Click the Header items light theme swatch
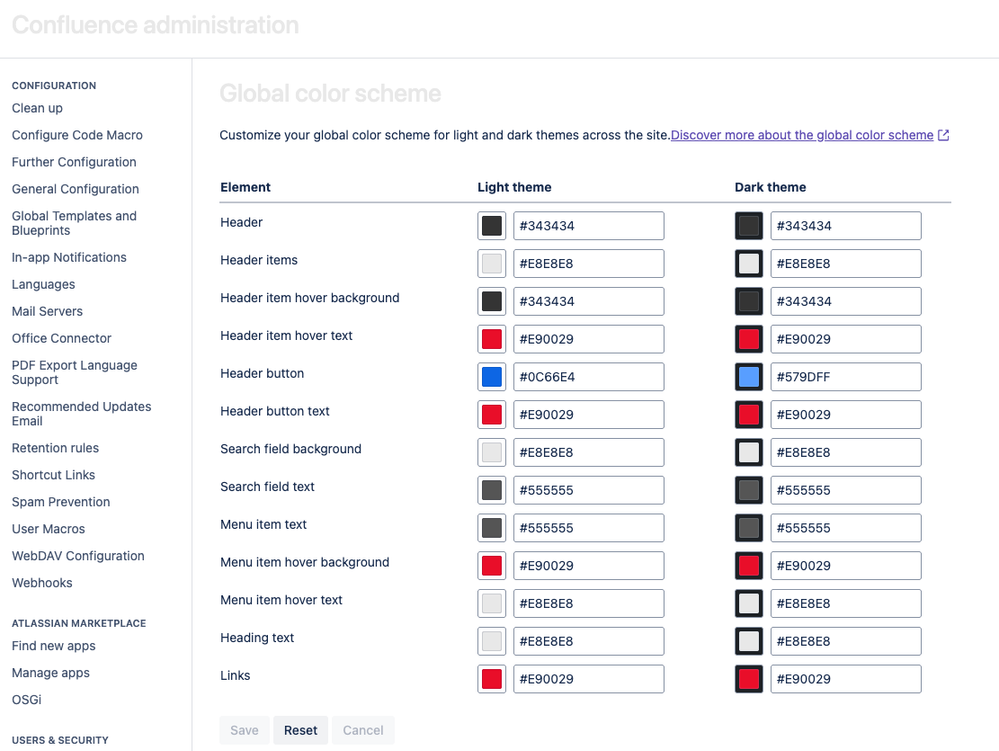This screenshot has height=751, width=999. 491,263
